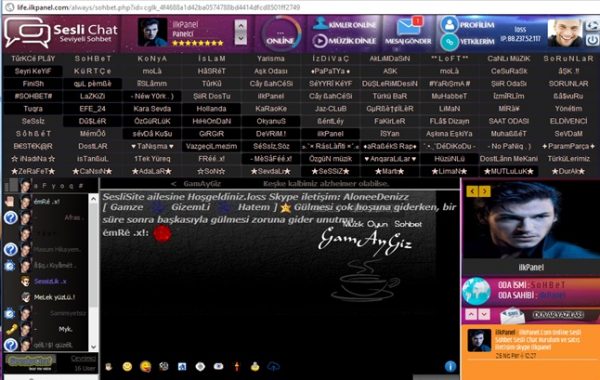
Task: Click the red candle icon in chat toolbar
Action: pos(237,367)
